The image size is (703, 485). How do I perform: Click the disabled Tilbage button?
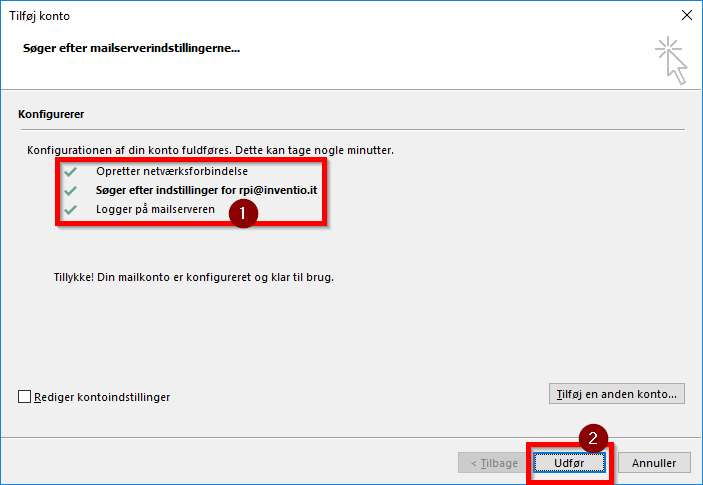pyautogui.click(x=494, y=463)
